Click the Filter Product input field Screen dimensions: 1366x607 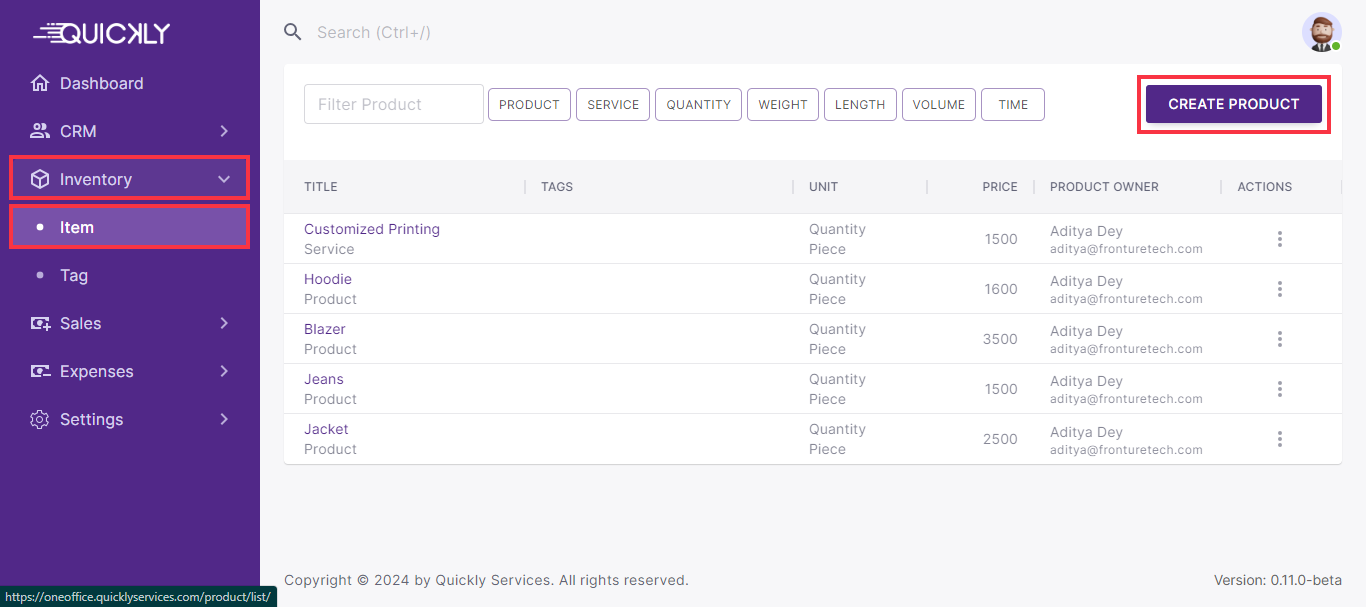[394, 104]
